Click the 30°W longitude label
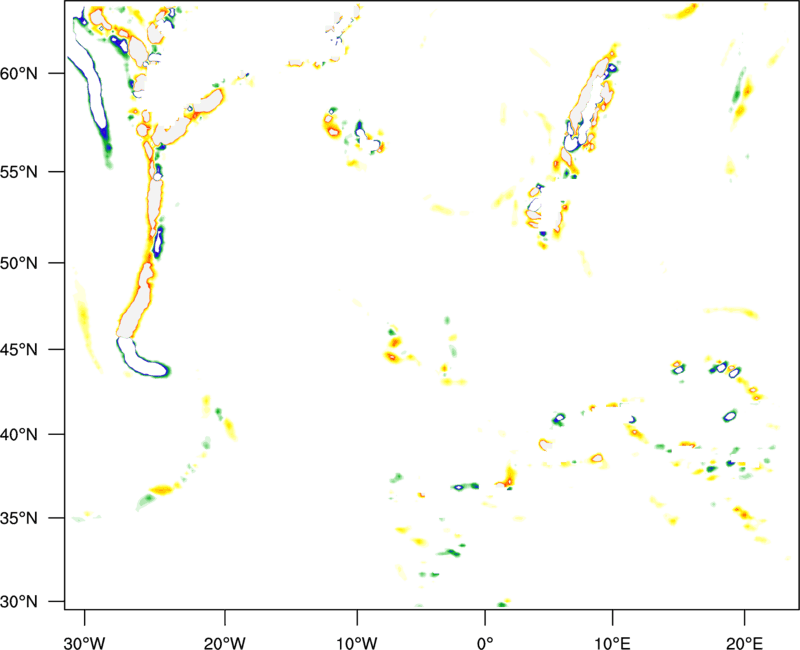Screen dimensions: 800x650 (x=85, y=643)
